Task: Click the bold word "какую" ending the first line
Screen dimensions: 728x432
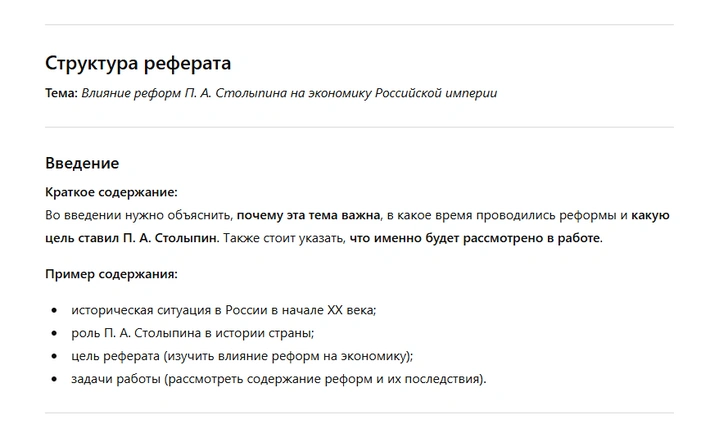Action: click(650, 215)
